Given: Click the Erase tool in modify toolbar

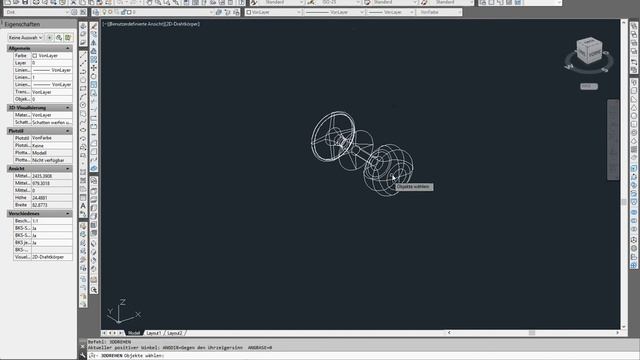Looking at the screenshot, I should (x=93, y=26).
